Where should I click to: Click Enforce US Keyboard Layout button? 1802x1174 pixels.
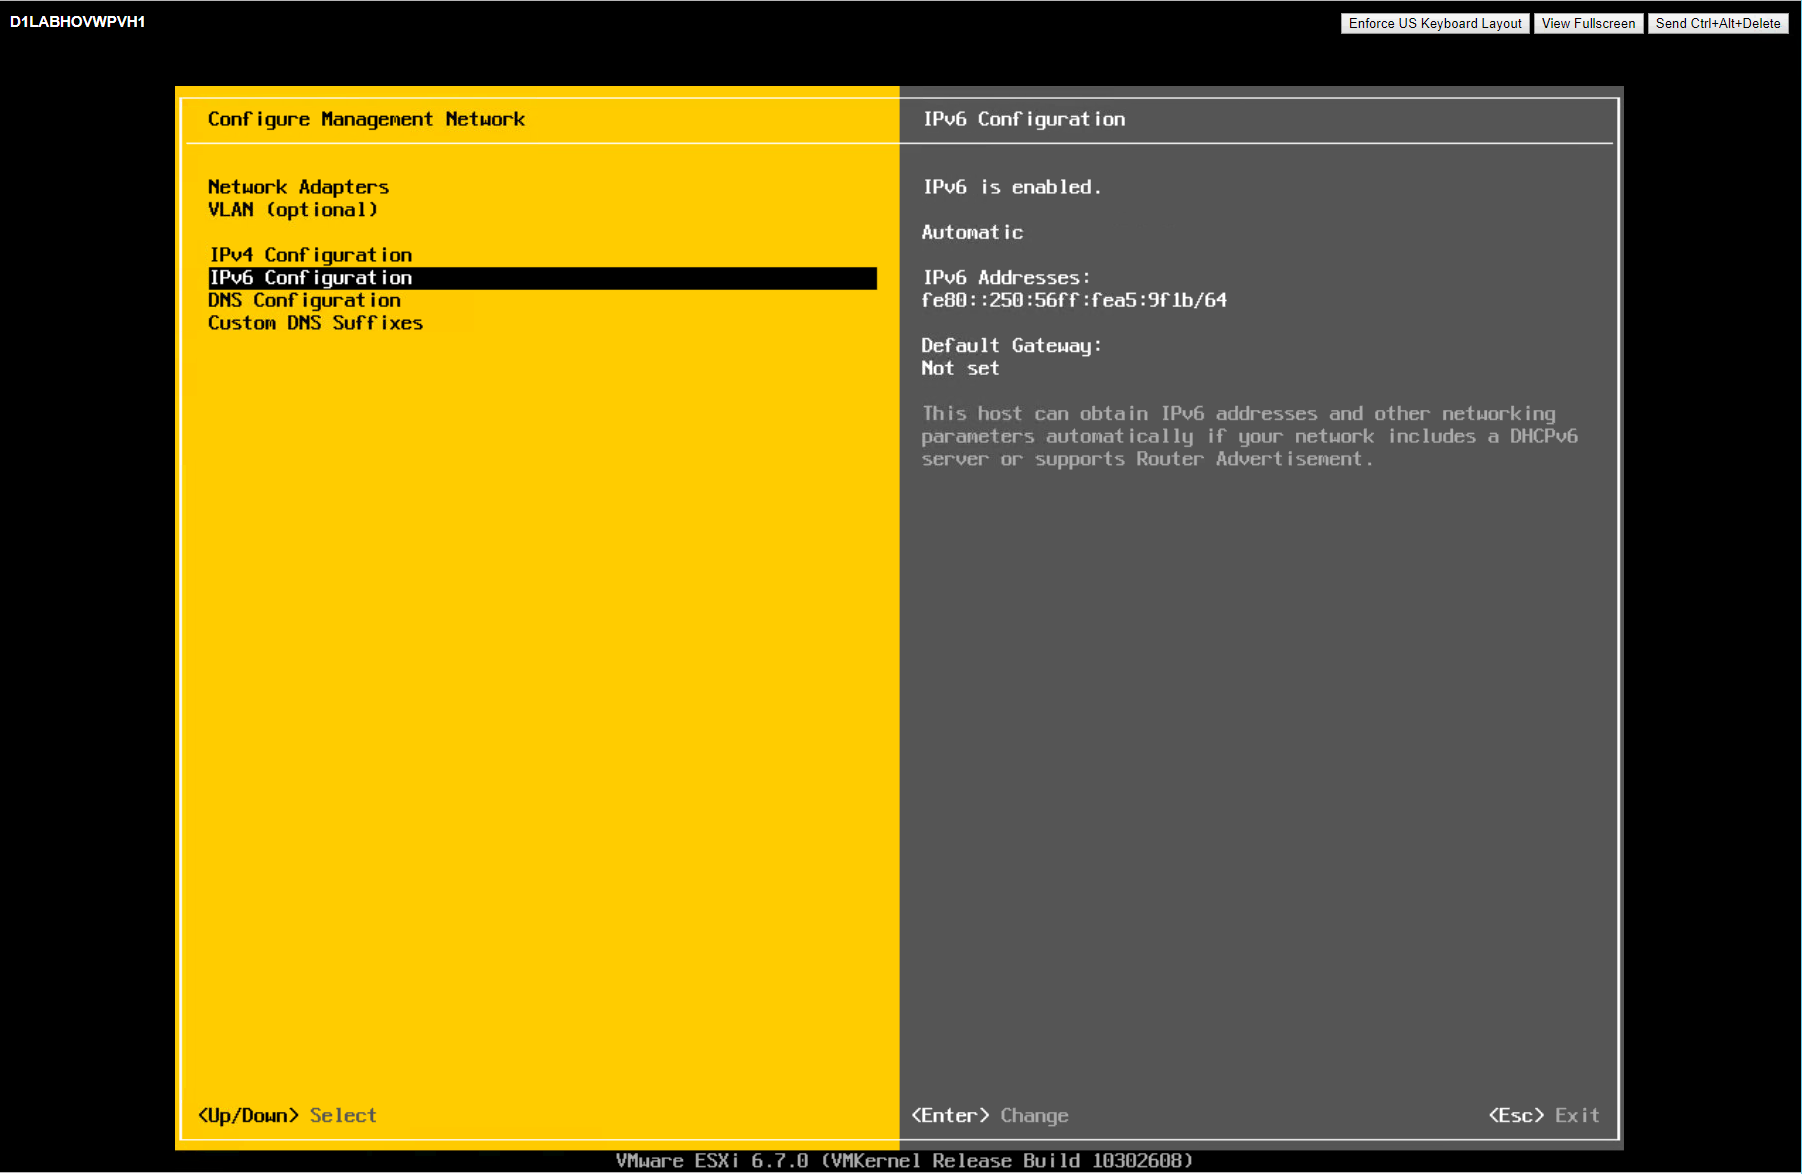[1434, 23]
